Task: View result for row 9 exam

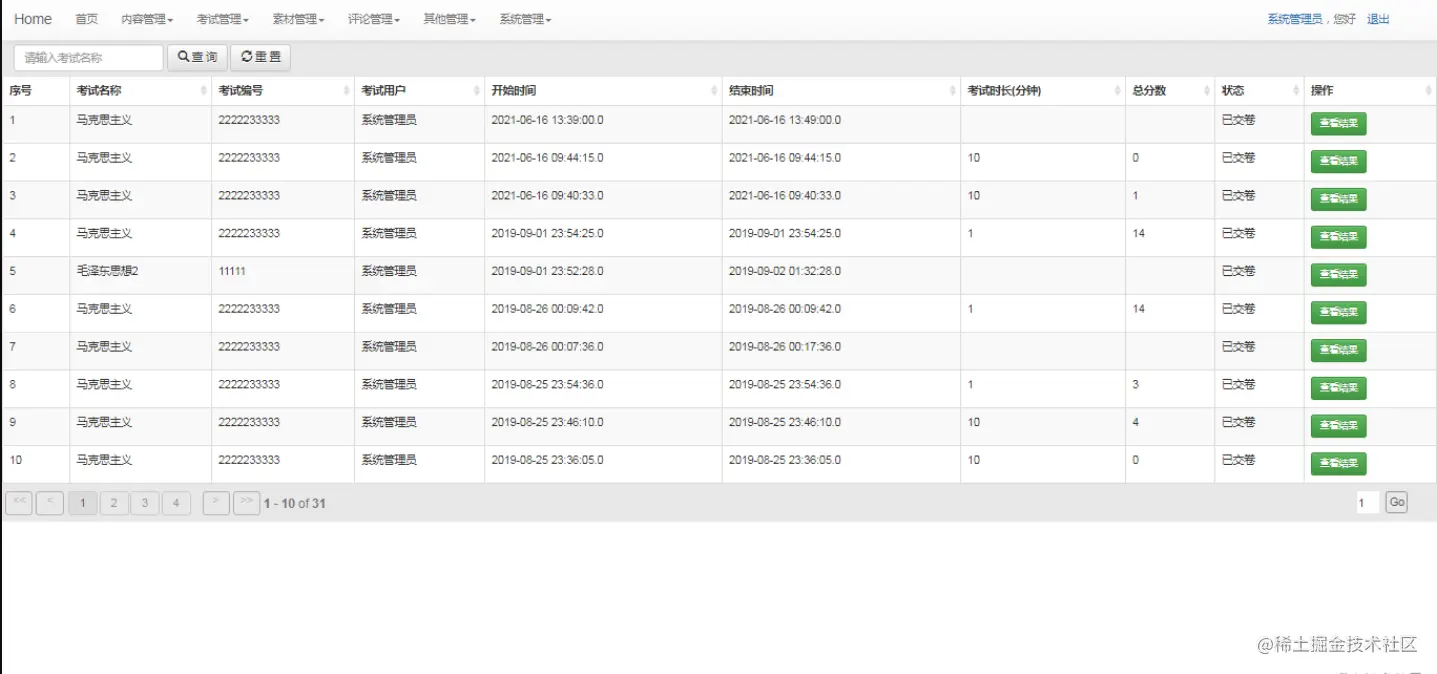Action: point(1338,426)
